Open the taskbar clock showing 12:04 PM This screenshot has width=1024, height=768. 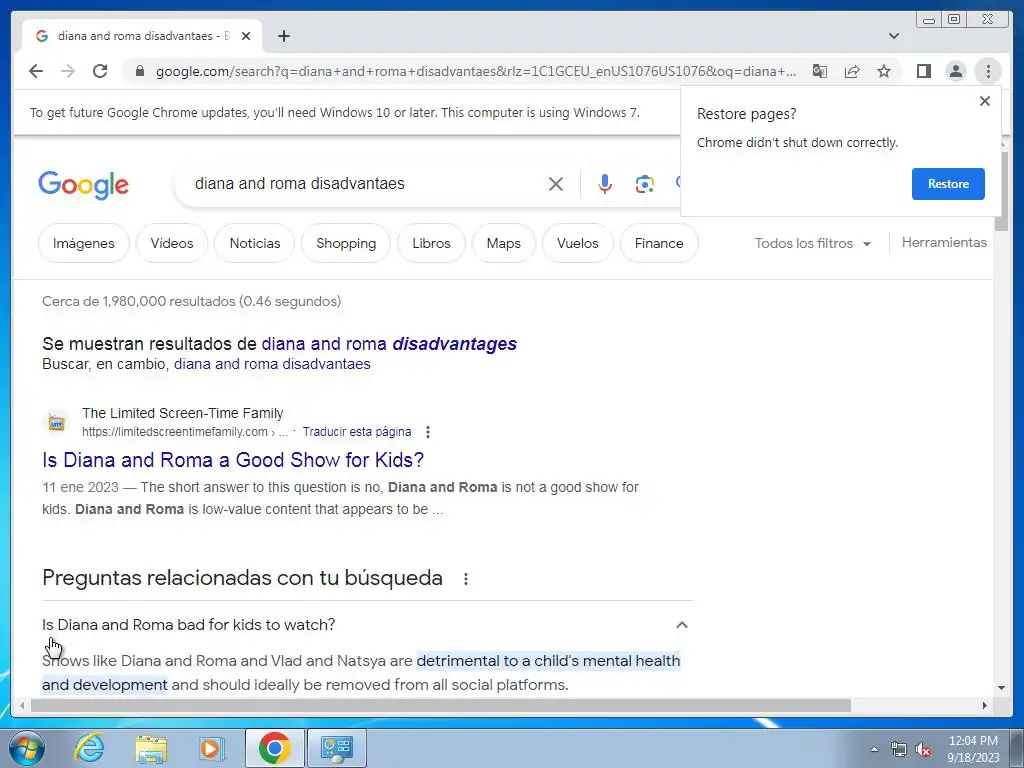click(x=973, y=749)
